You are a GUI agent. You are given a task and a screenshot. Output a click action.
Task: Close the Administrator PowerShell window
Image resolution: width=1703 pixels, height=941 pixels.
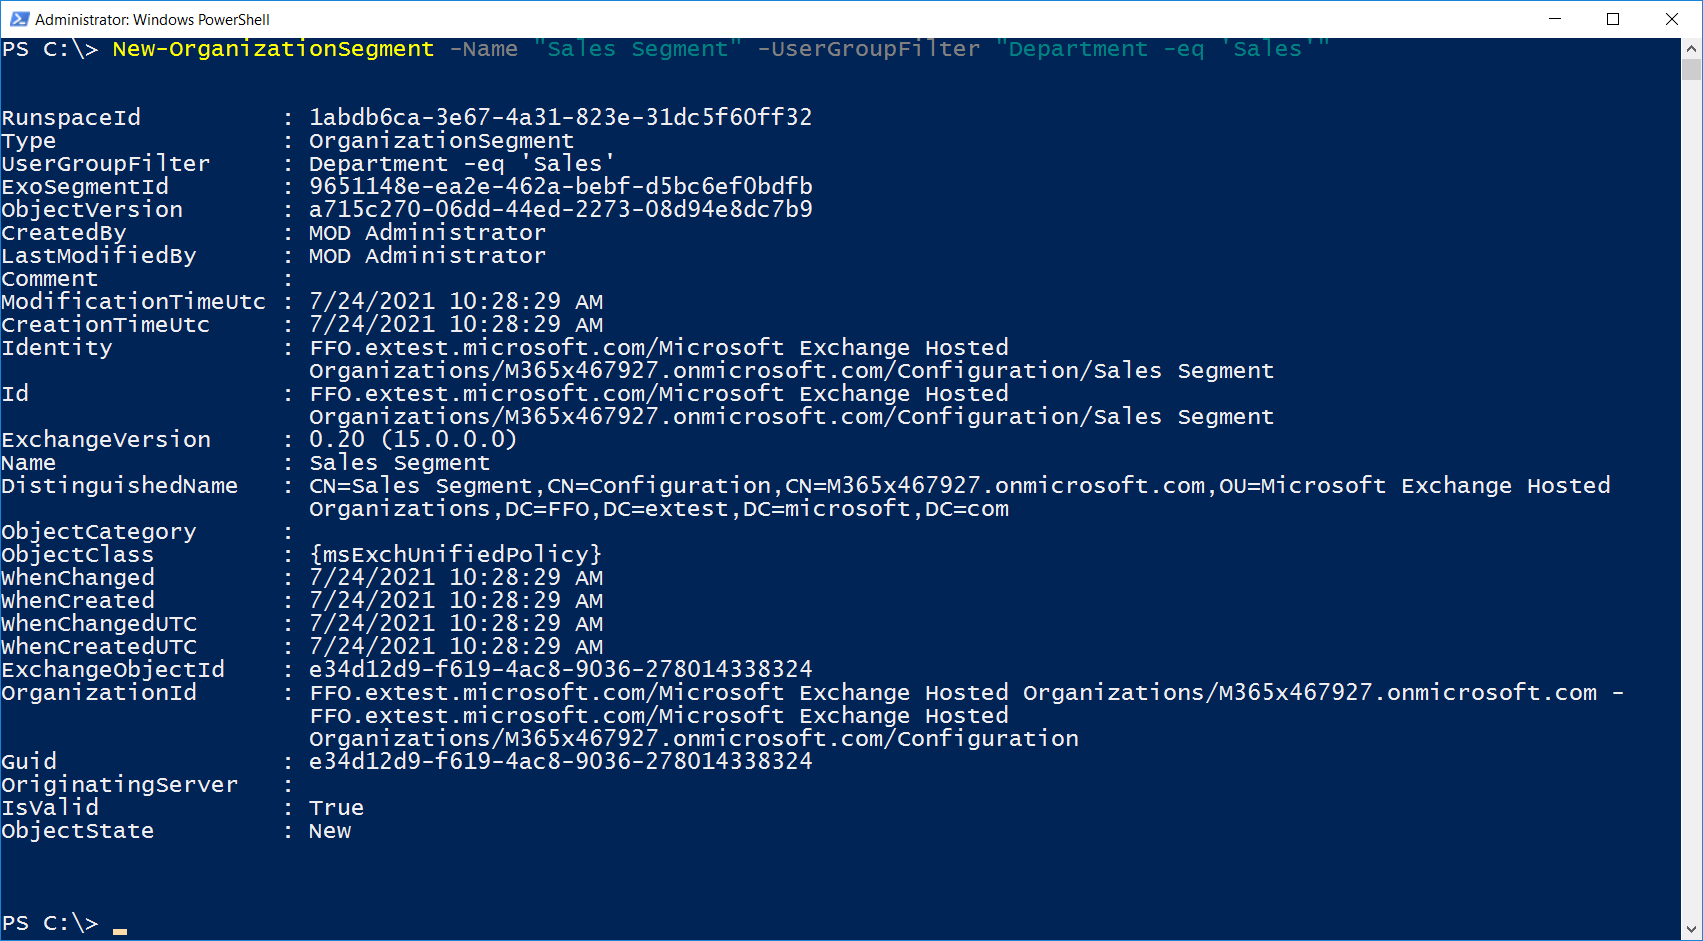[x=1671, y=19]
